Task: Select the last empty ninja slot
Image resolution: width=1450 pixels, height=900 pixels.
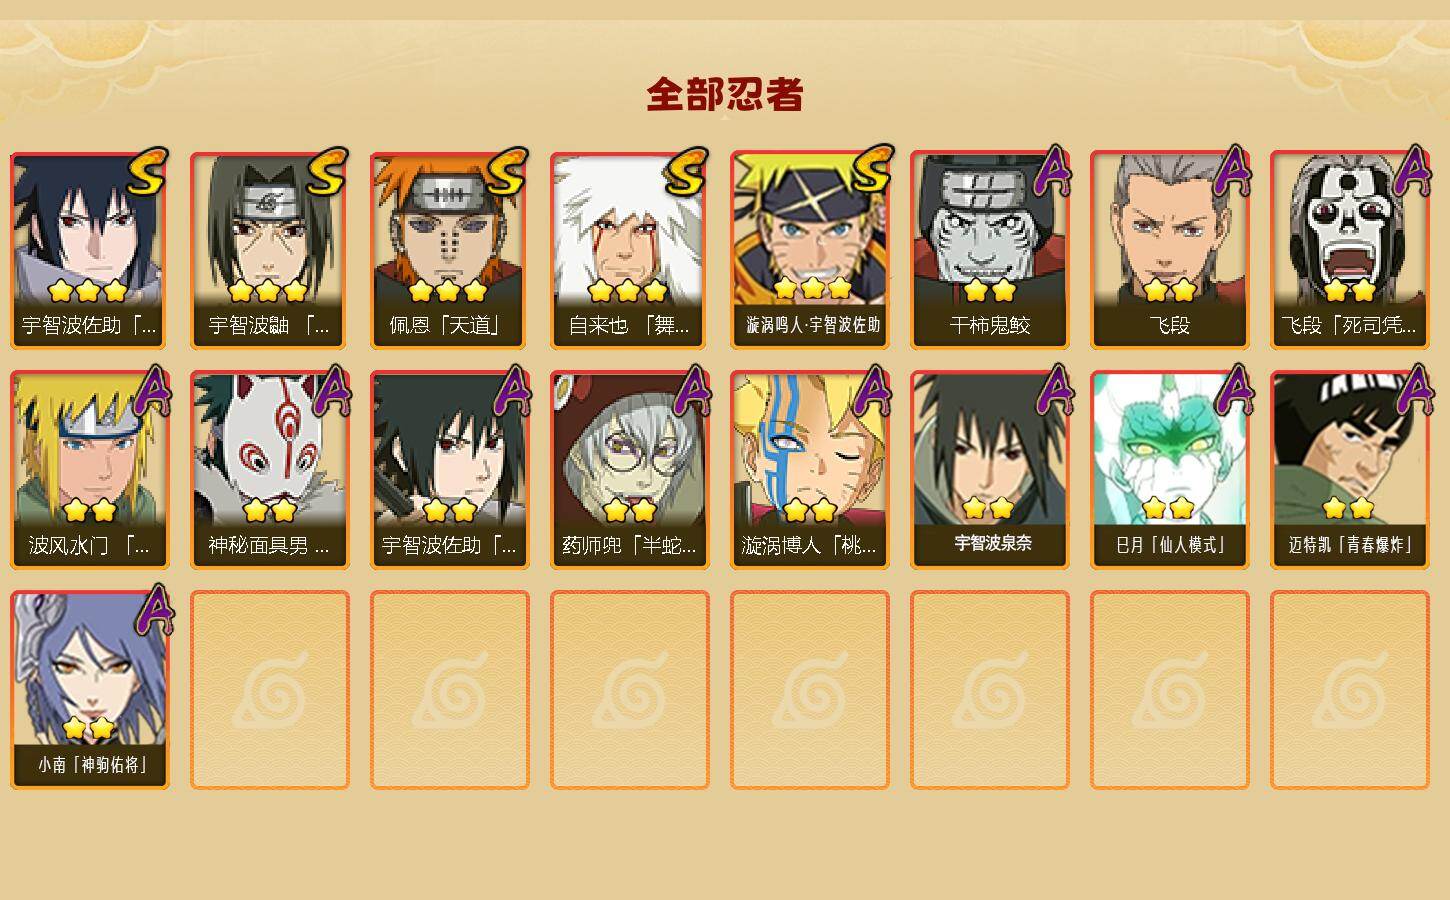Action: 1349,690
